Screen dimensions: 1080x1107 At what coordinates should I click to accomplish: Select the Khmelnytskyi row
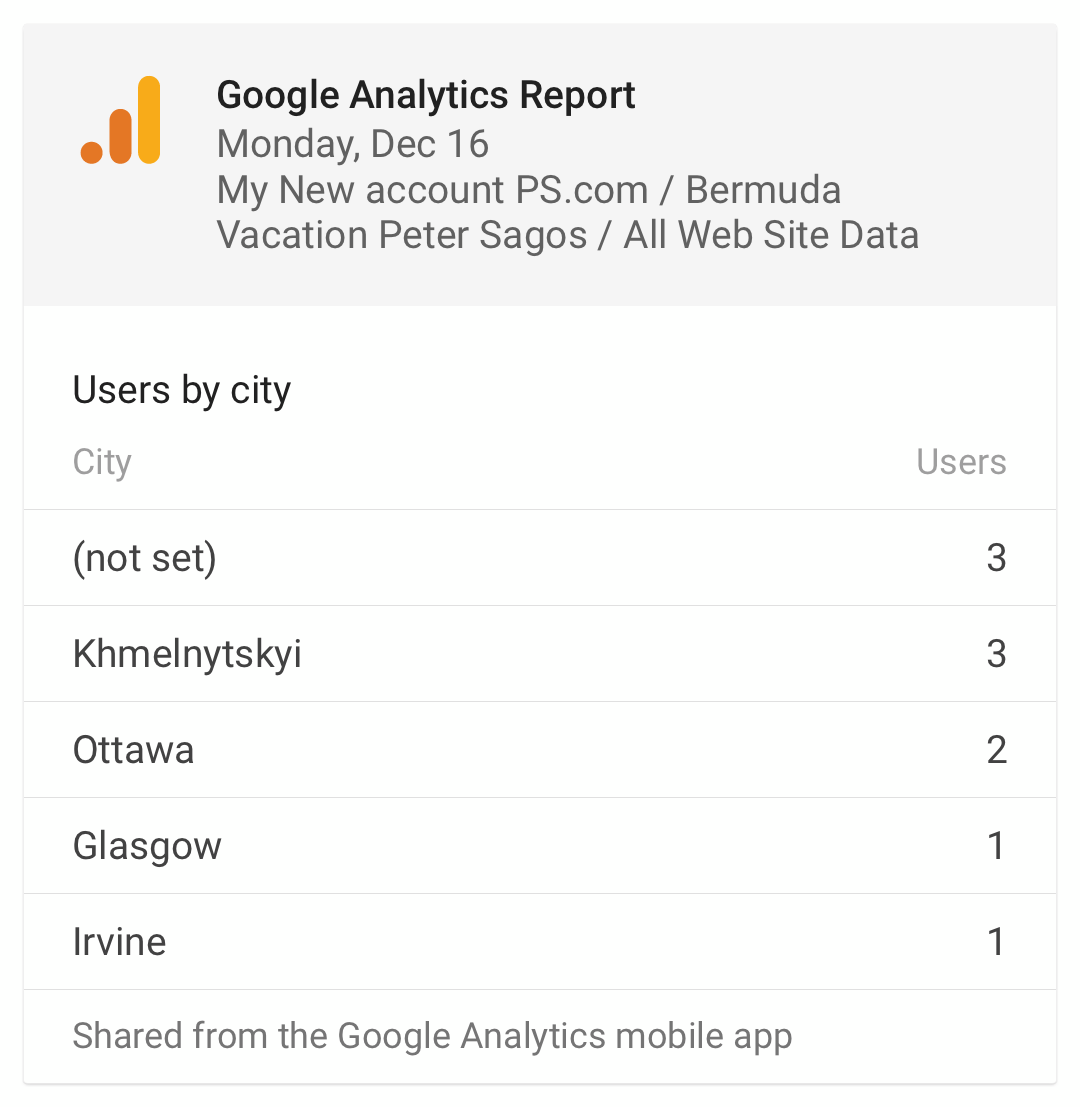click(540, 654)
